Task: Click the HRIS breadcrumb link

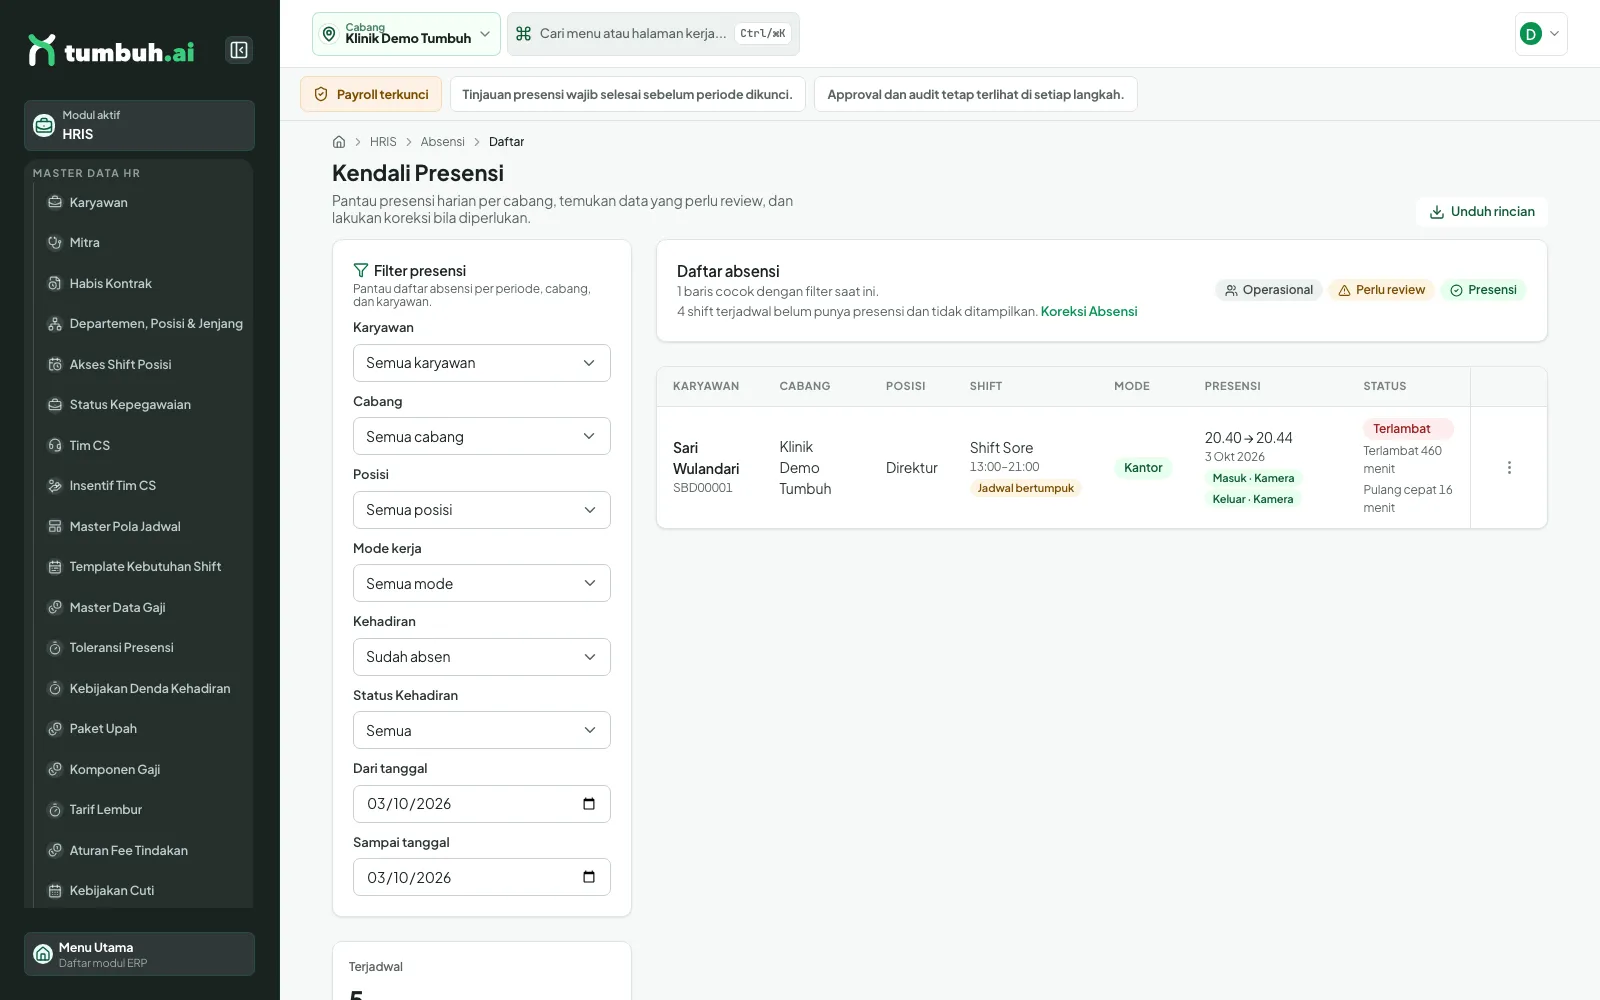Action: coord(383,142)
